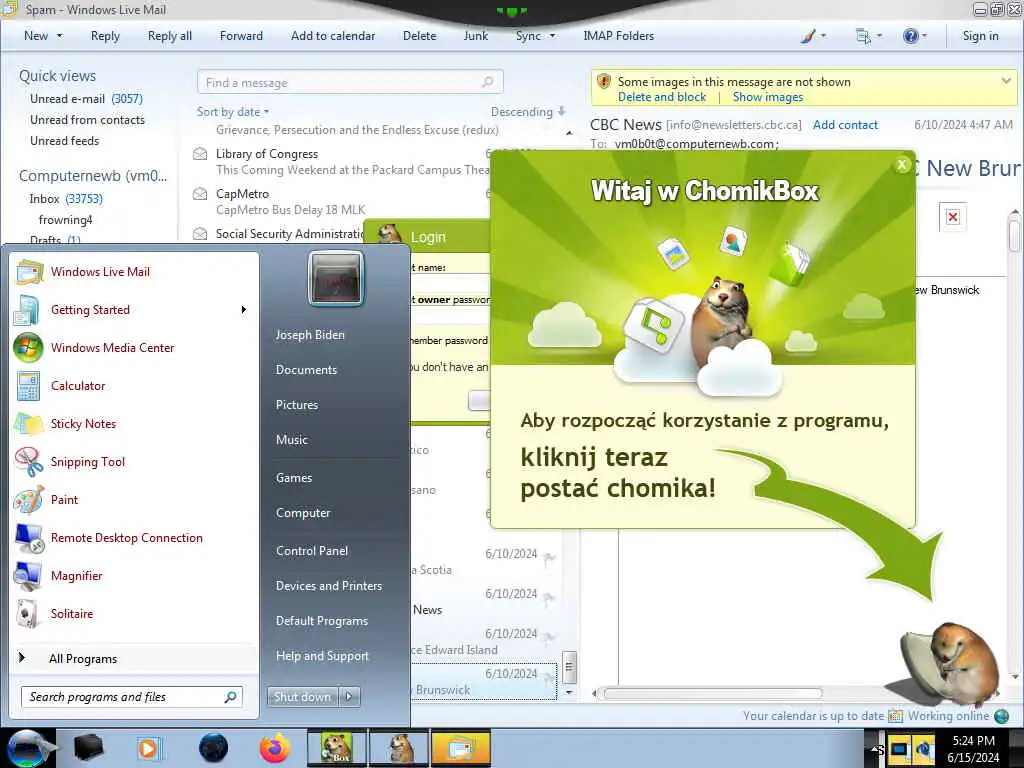The height and width of the screenshot is (768, 1024).
Task: Open the CapMetro Bus Delay message
Action: click(291, 202)
